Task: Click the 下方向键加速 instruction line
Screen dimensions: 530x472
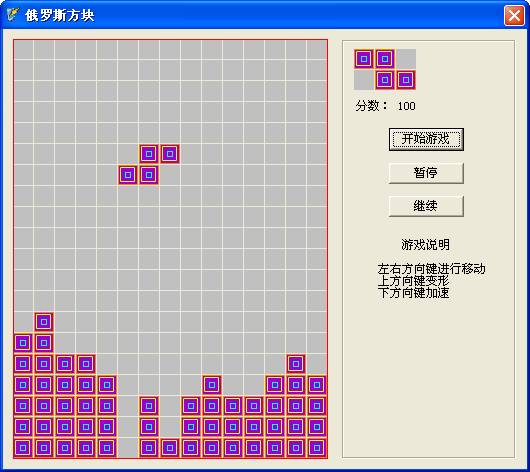Action: click(413, 292)
